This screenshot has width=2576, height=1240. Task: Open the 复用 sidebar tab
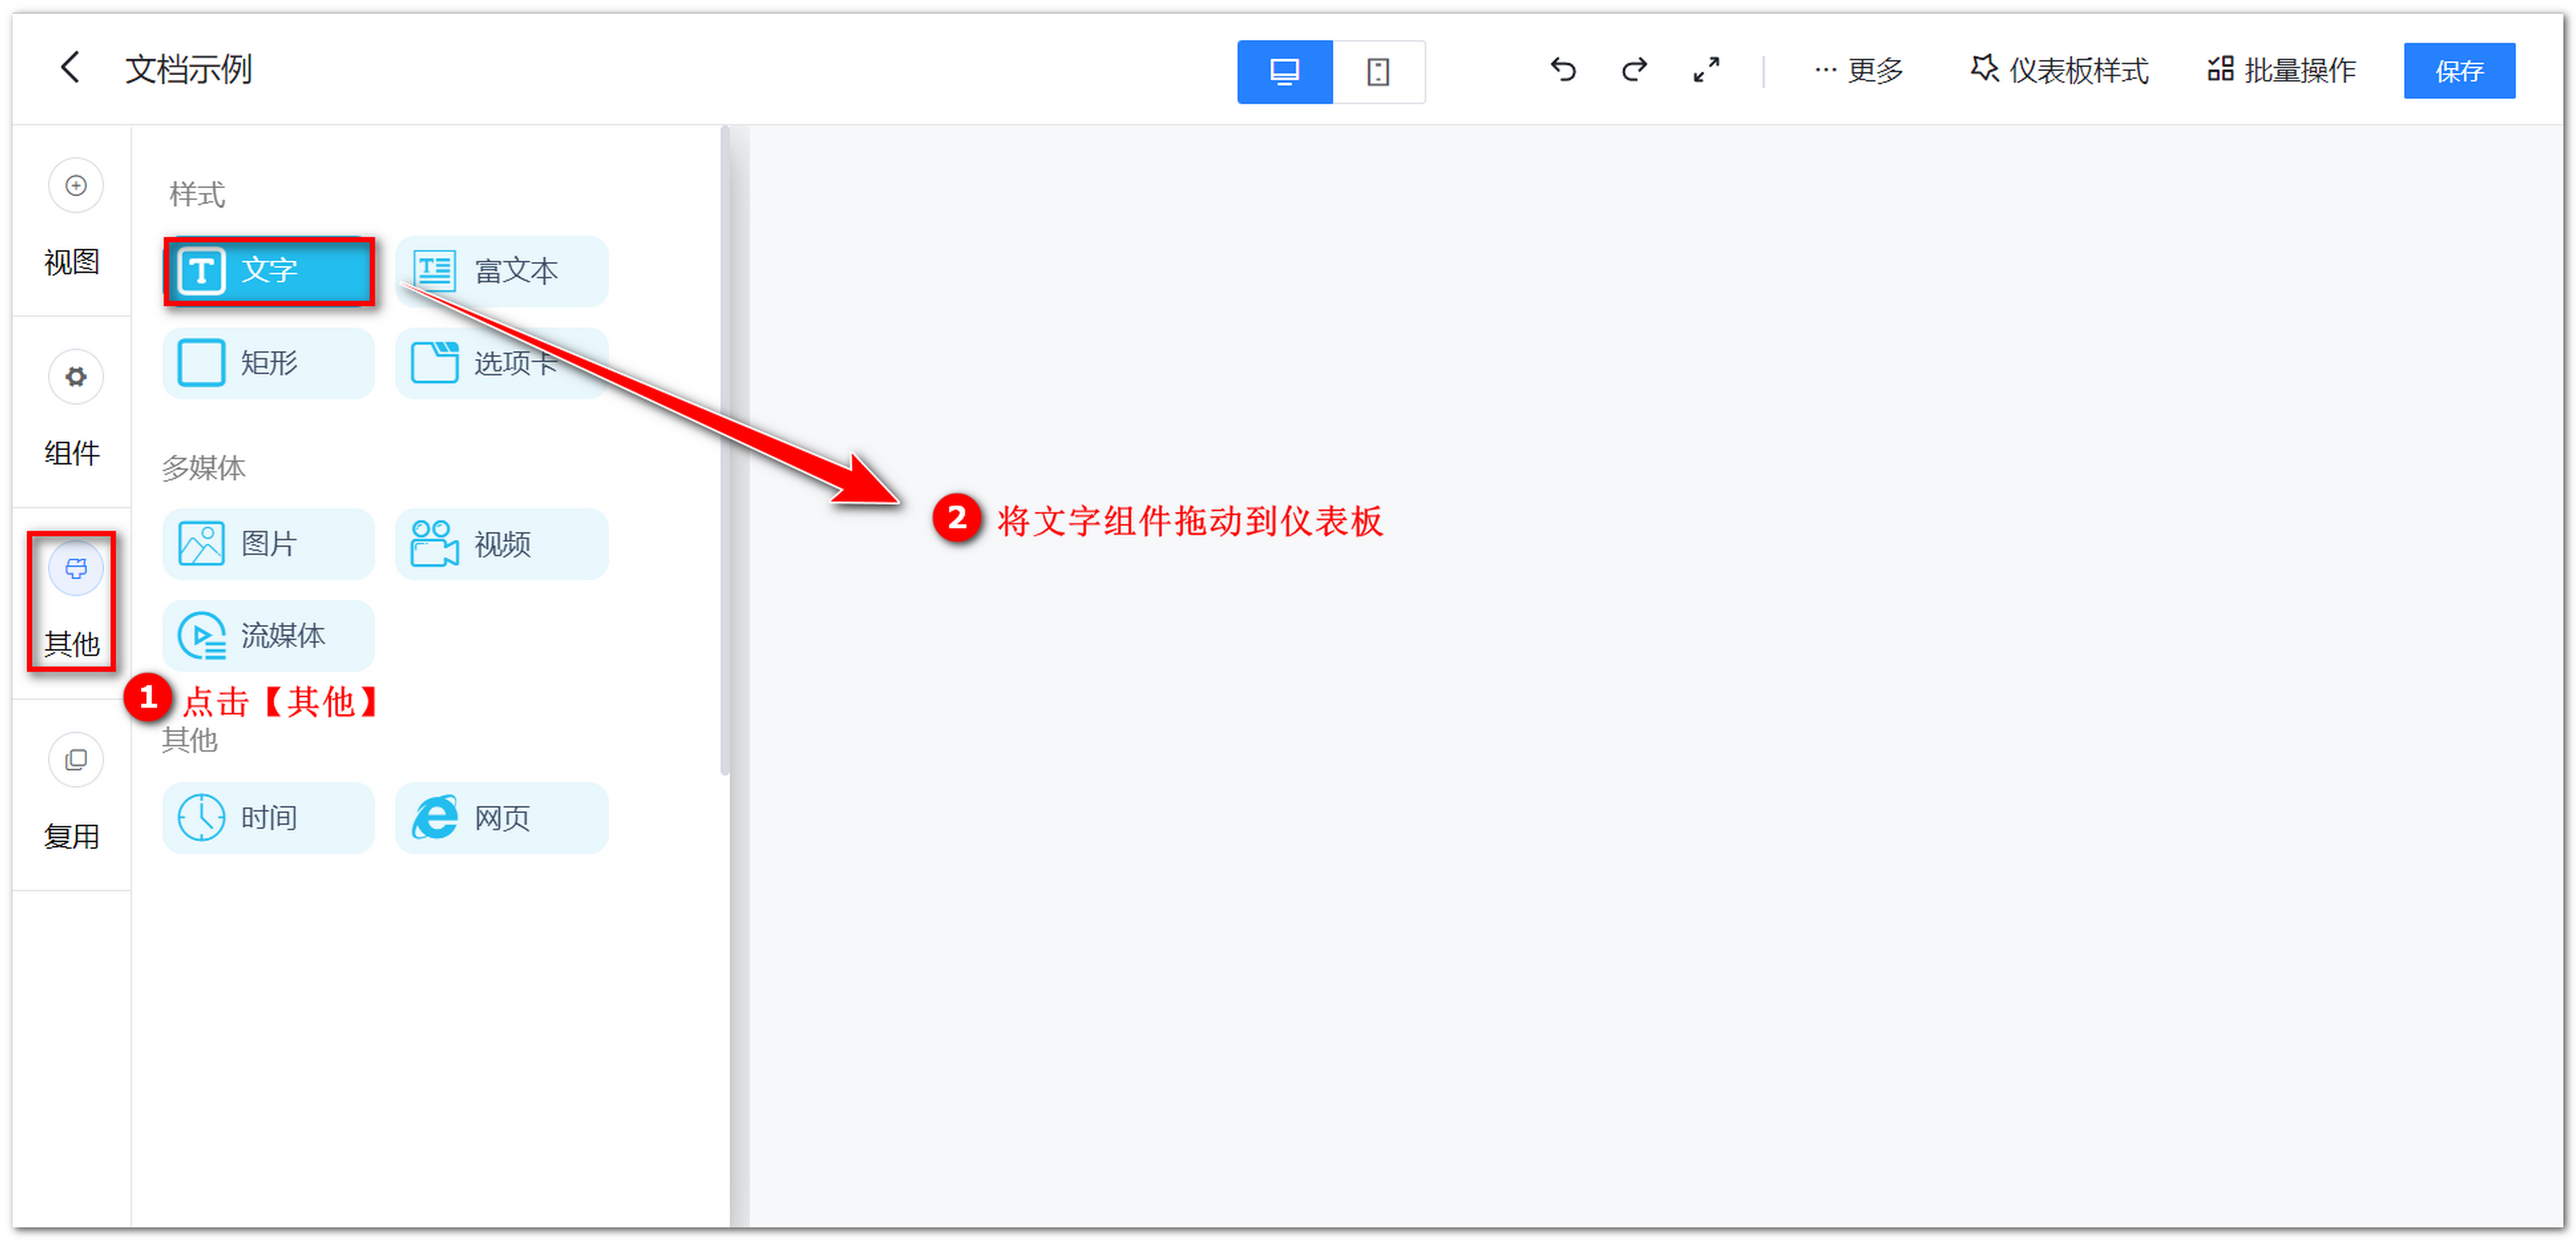point(73,794)
